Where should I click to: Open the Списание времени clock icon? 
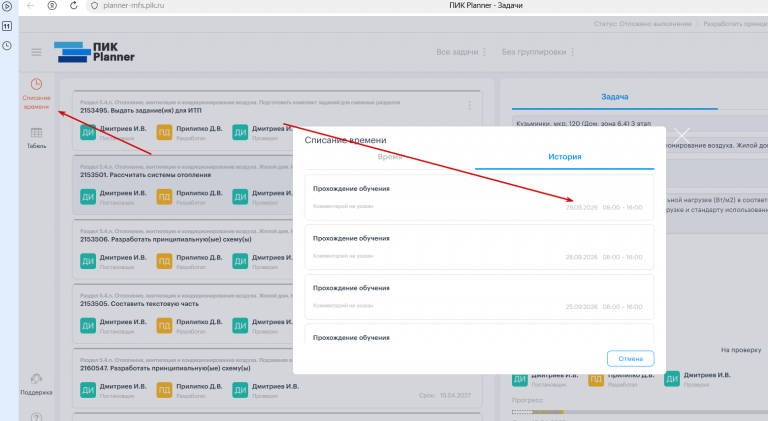36,84
